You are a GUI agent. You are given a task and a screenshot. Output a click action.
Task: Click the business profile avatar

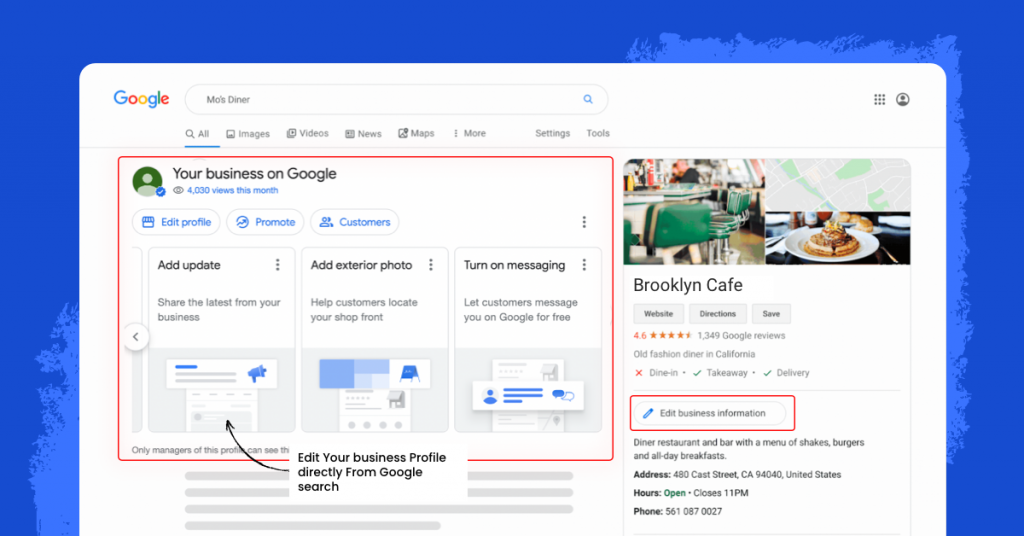click(147, 181)
